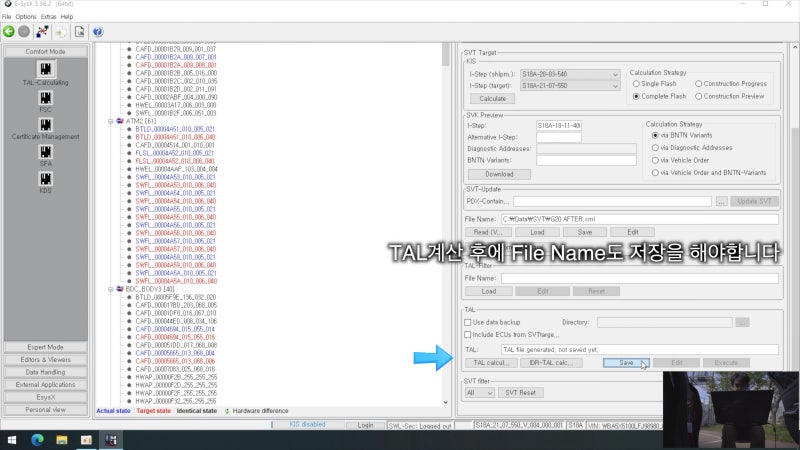Click the SVT Reset button
The height and width of the screenshot is (450, 800).
[520, 393]
